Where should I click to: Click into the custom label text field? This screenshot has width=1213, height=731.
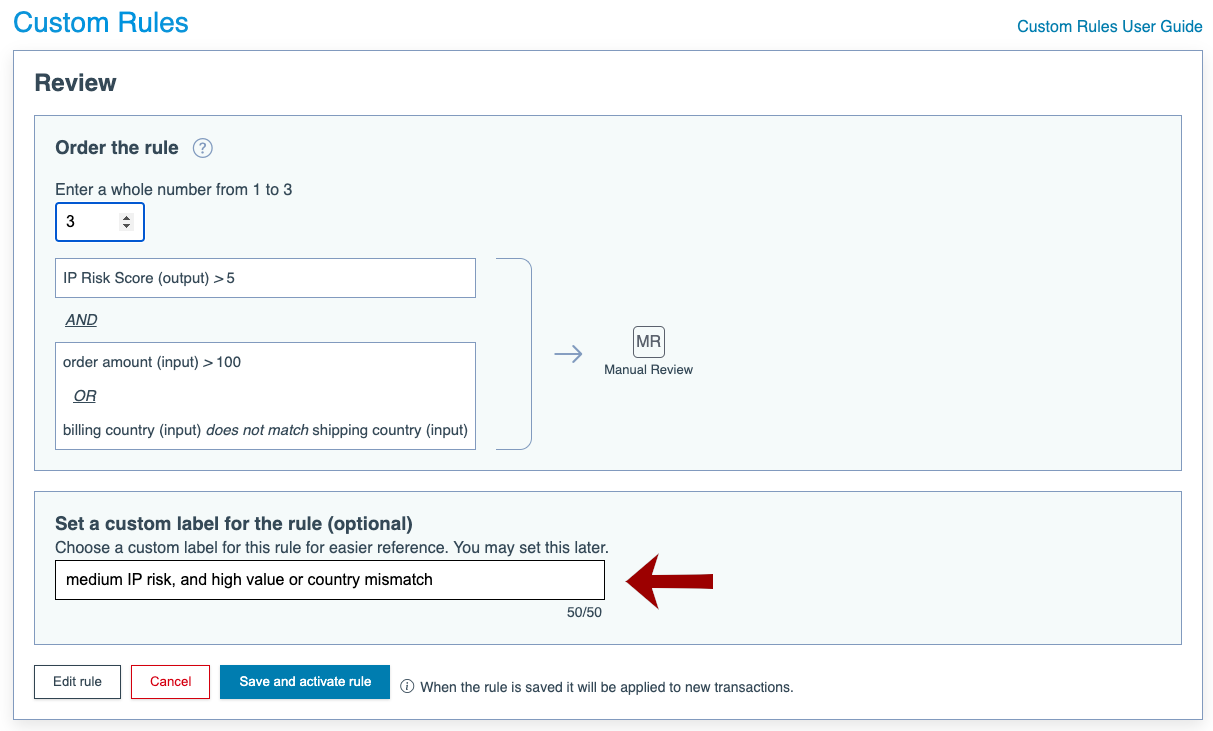(x=329, y=580)
